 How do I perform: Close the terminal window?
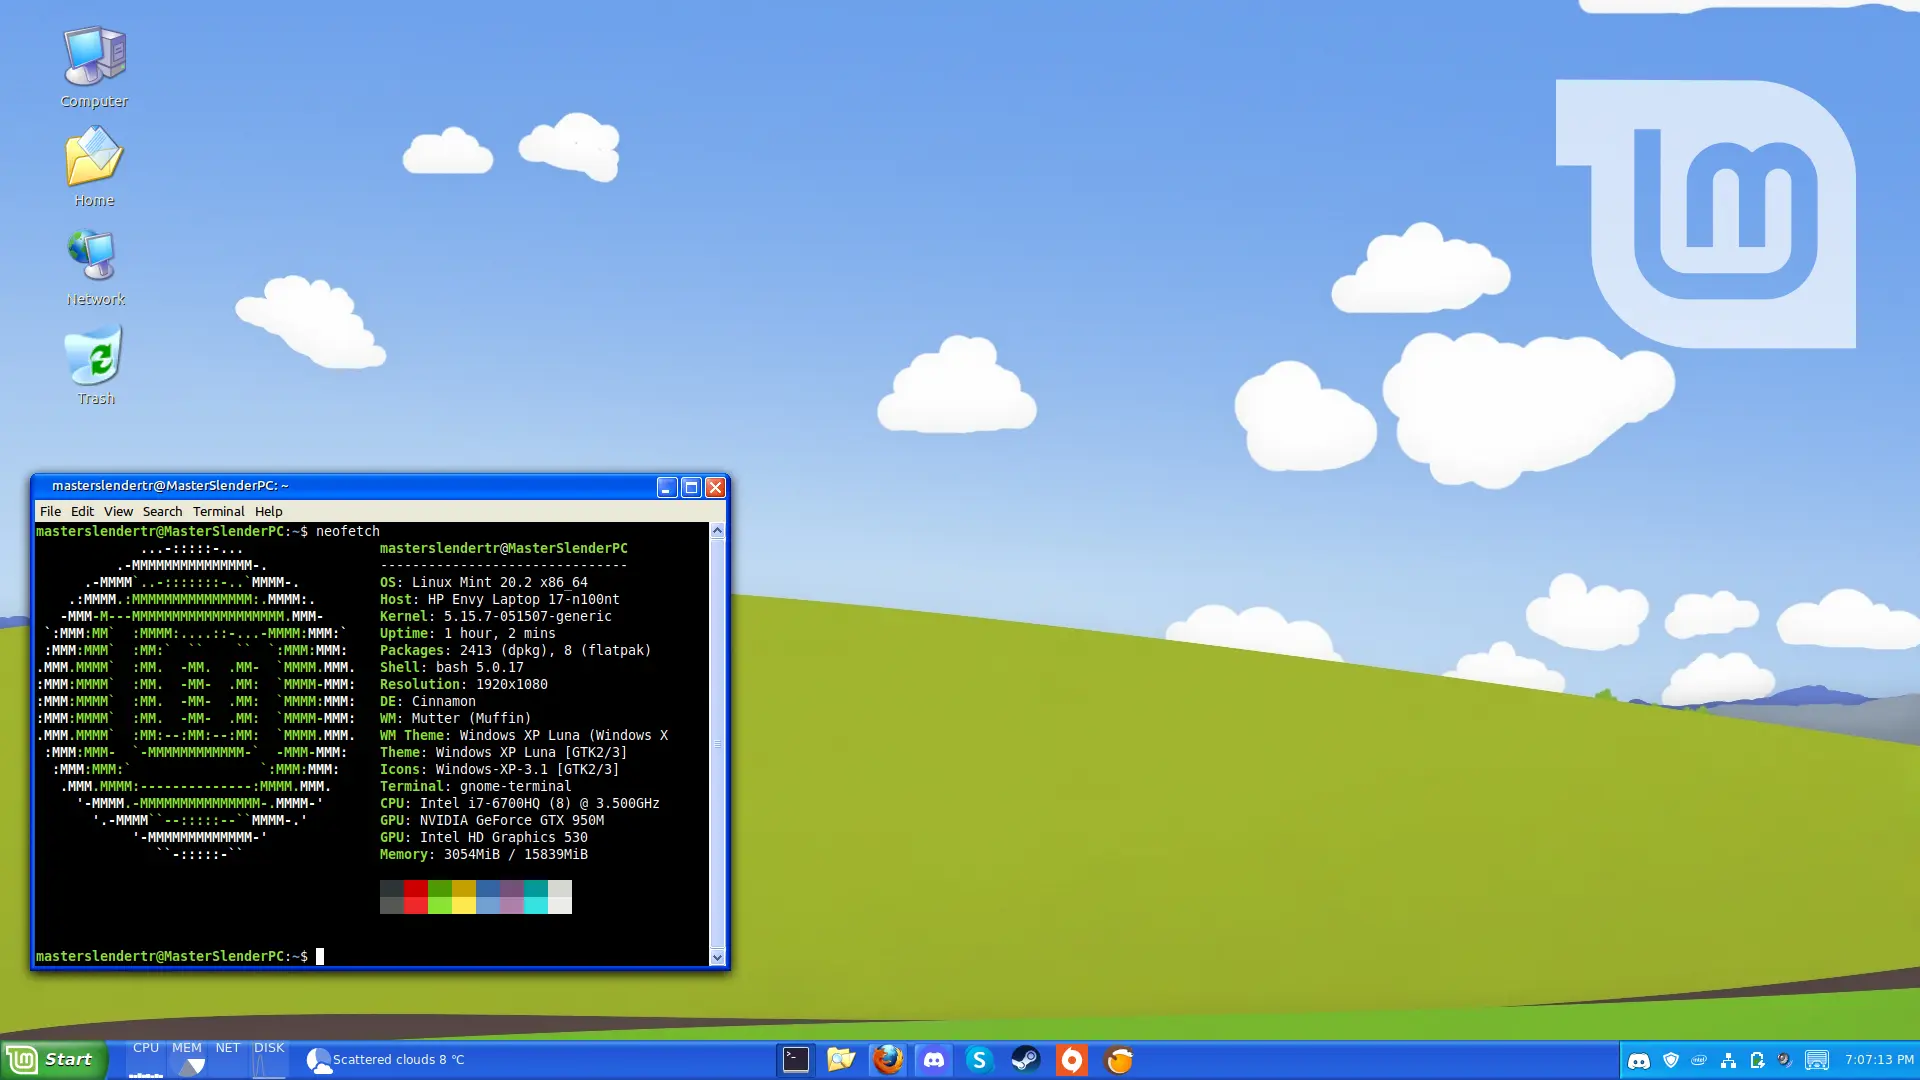[715, 487]
